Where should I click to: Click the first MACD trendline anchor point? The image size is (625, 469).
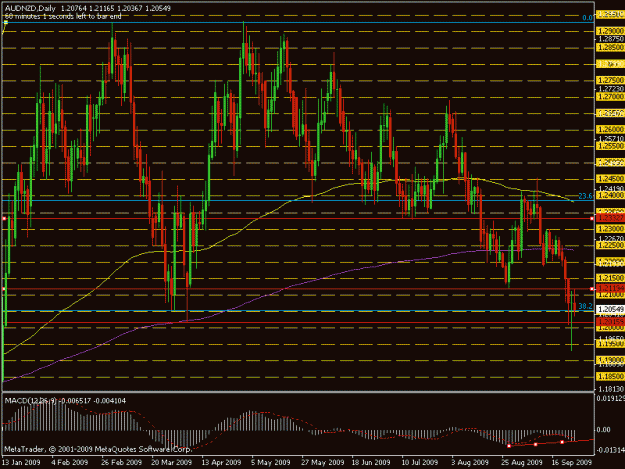[509, 446]
